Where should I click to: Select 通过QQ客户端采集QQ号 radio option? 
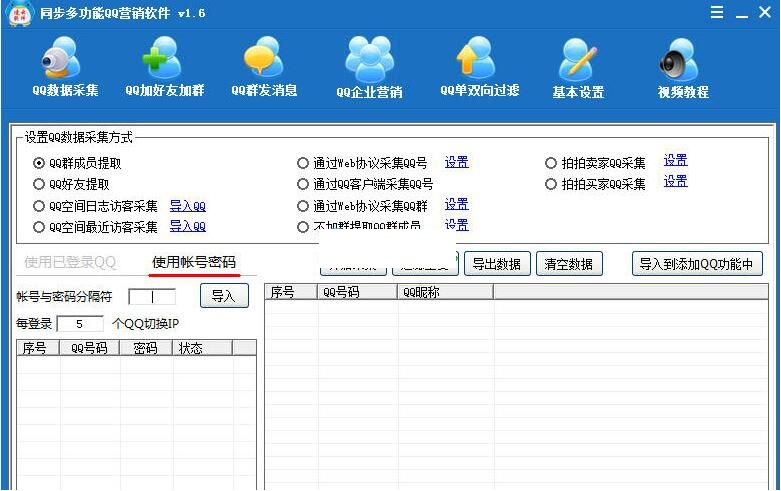tap(303, 185)
